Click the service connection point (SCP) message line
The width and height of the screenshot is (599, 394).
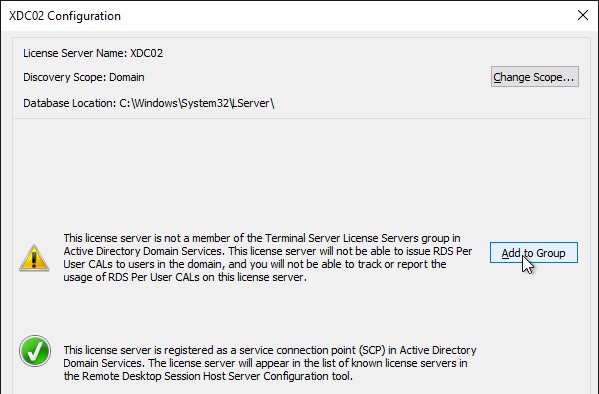click(x=270, y=350)
